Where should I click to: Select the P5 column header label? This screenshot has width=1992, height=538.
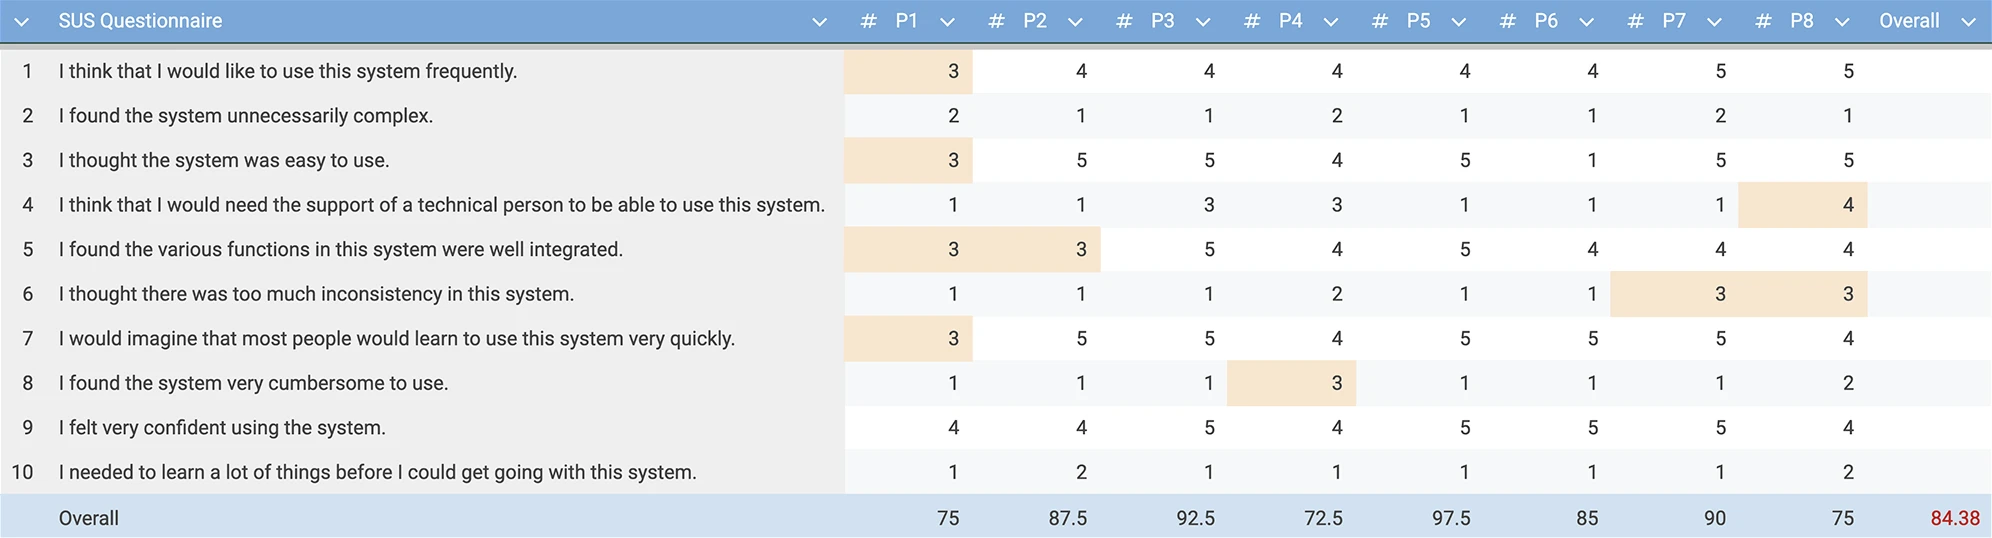tap(1419, 21)
